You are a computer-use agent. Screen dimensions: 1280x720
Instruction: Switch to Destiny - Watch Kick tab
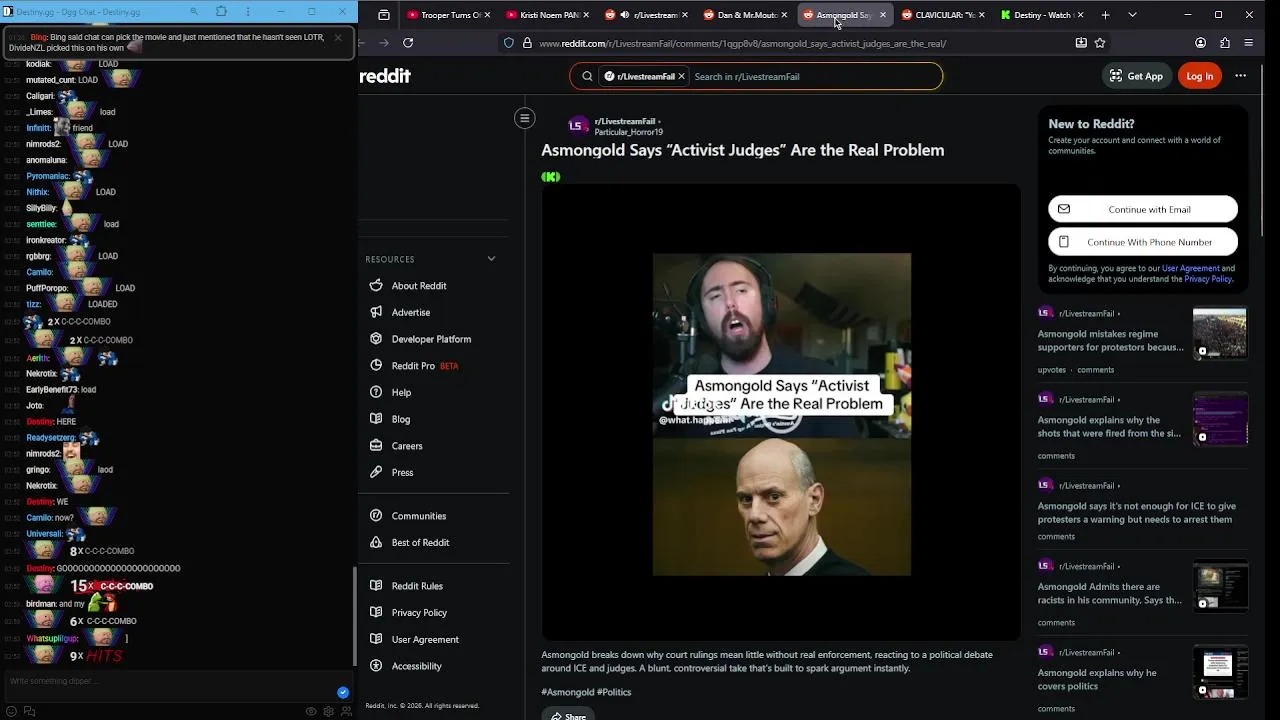(1040, 15)
